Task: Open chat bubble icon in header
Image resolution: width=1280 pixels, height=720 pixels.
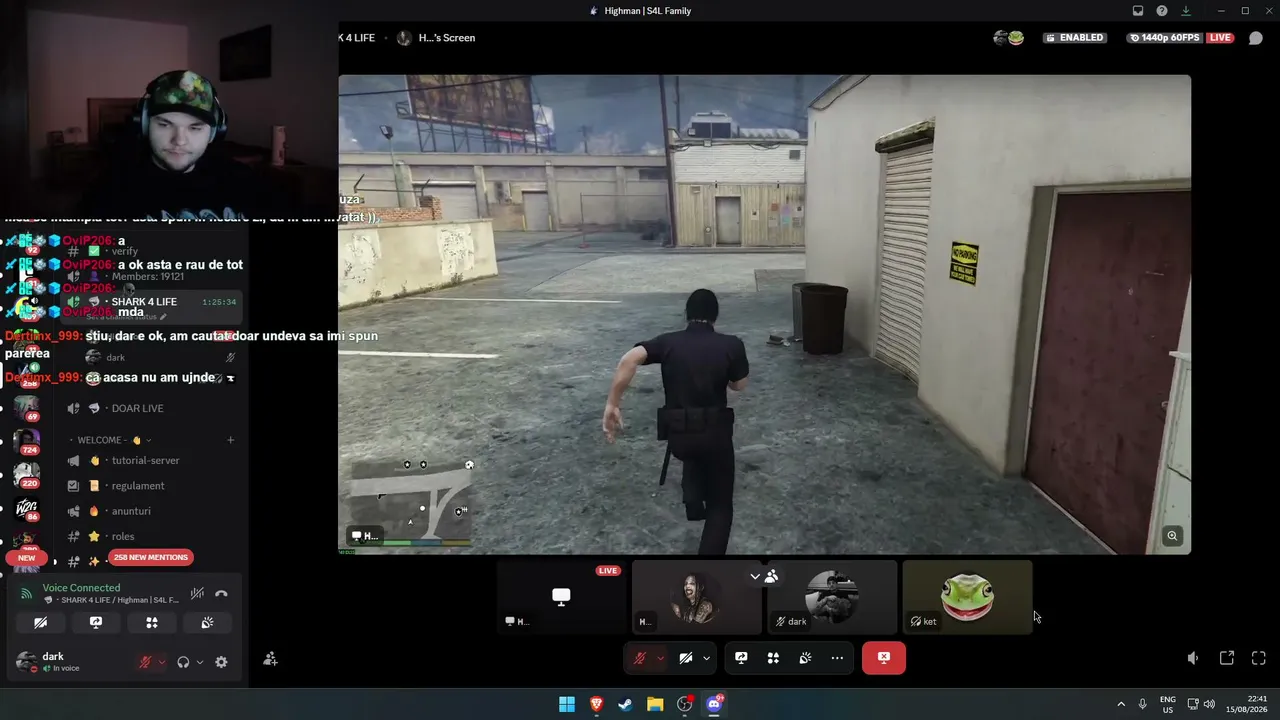Action: pos(1256,38)
